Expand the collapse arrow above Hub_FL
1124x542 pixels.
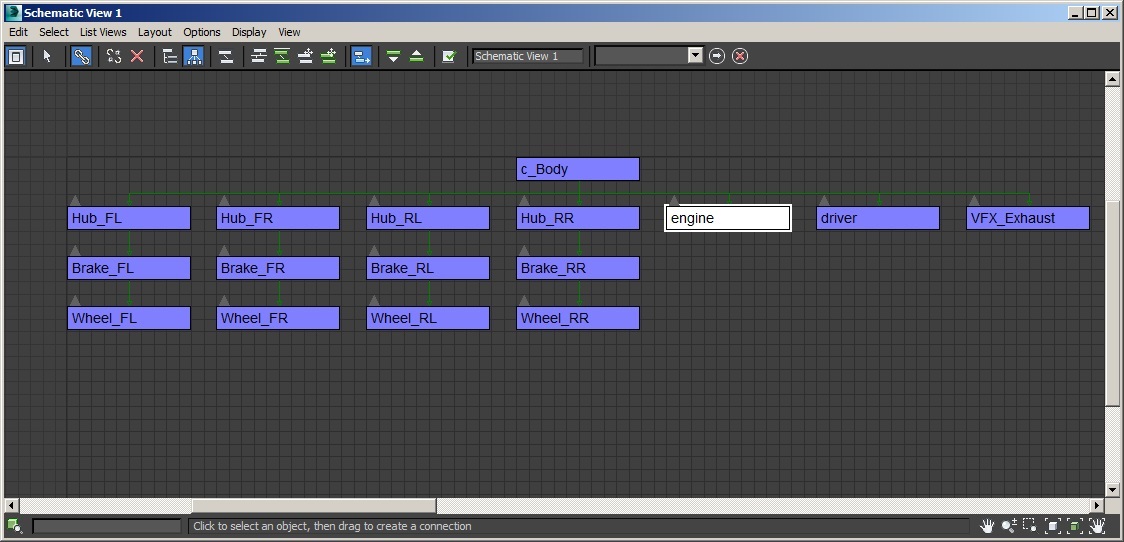75,201
